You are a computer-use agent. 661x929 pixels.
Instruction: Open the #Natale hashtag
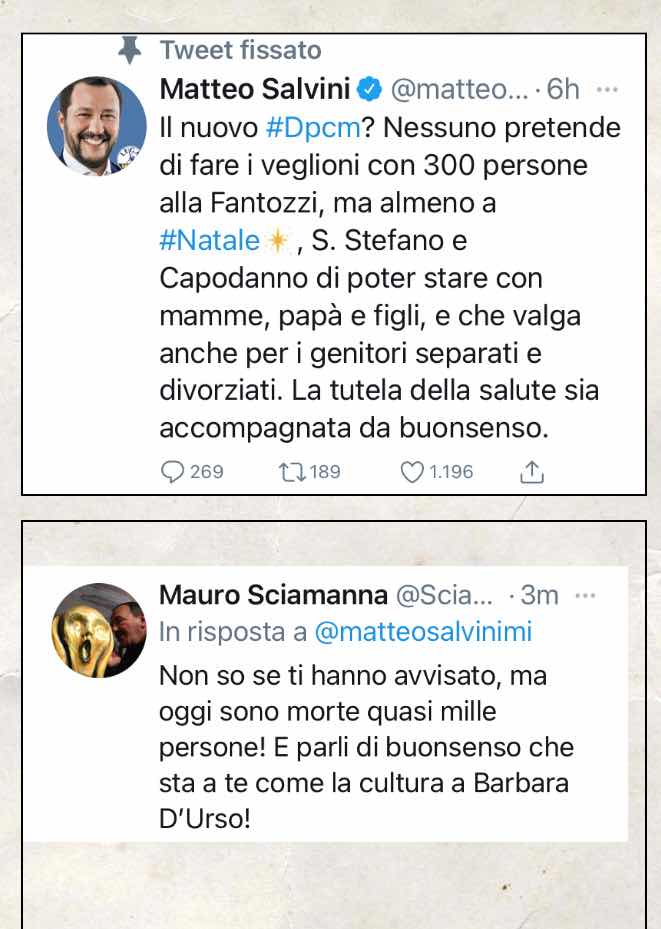210,241
